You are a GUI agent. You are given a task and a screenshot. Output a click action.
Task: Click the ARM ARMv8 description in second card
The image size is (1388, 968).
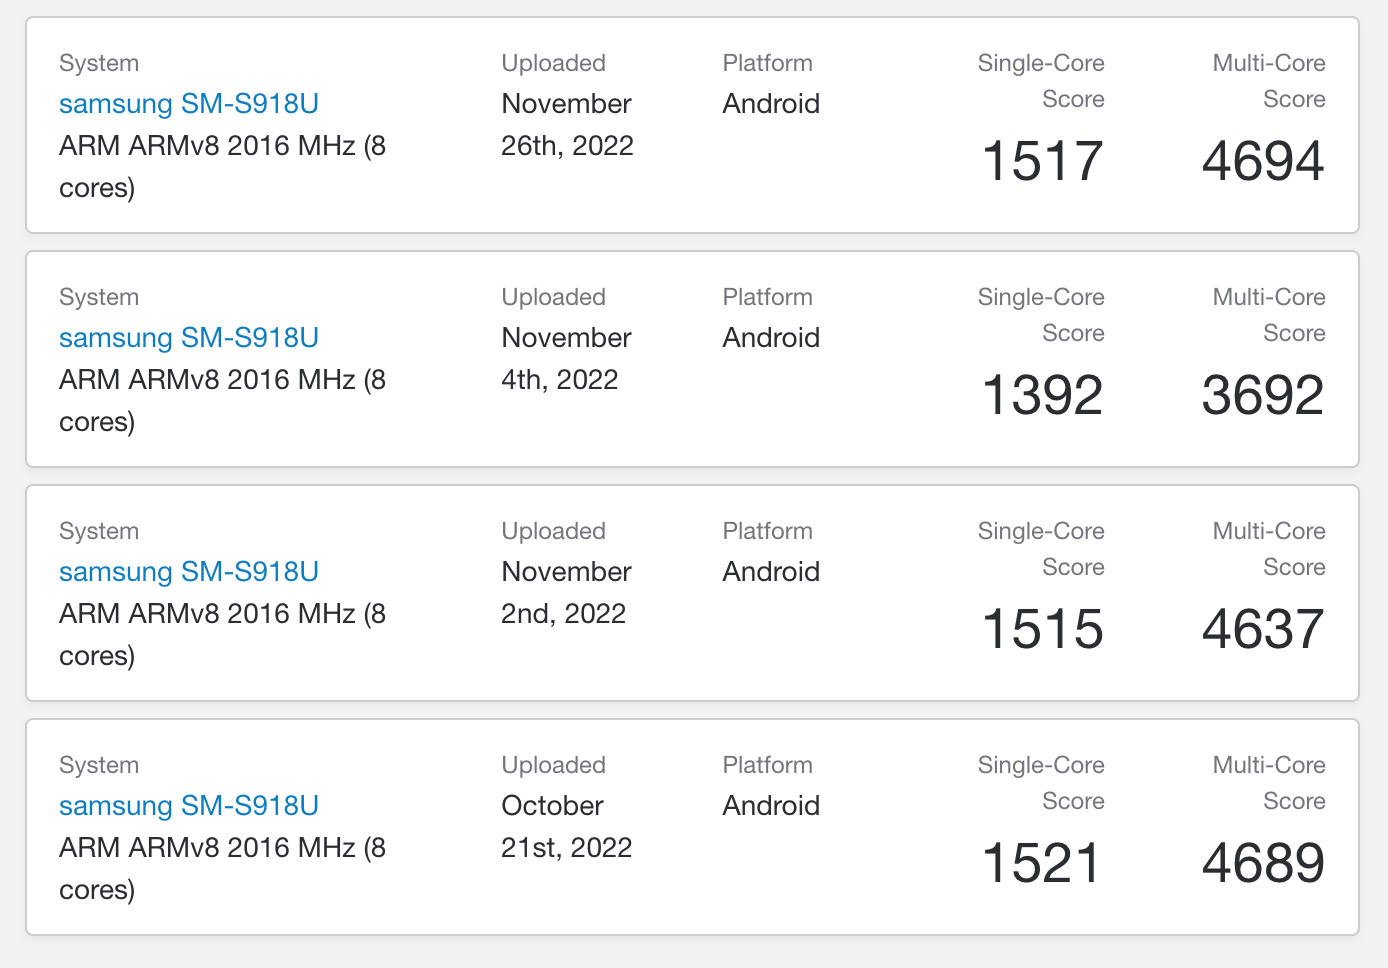coord(222,401)
